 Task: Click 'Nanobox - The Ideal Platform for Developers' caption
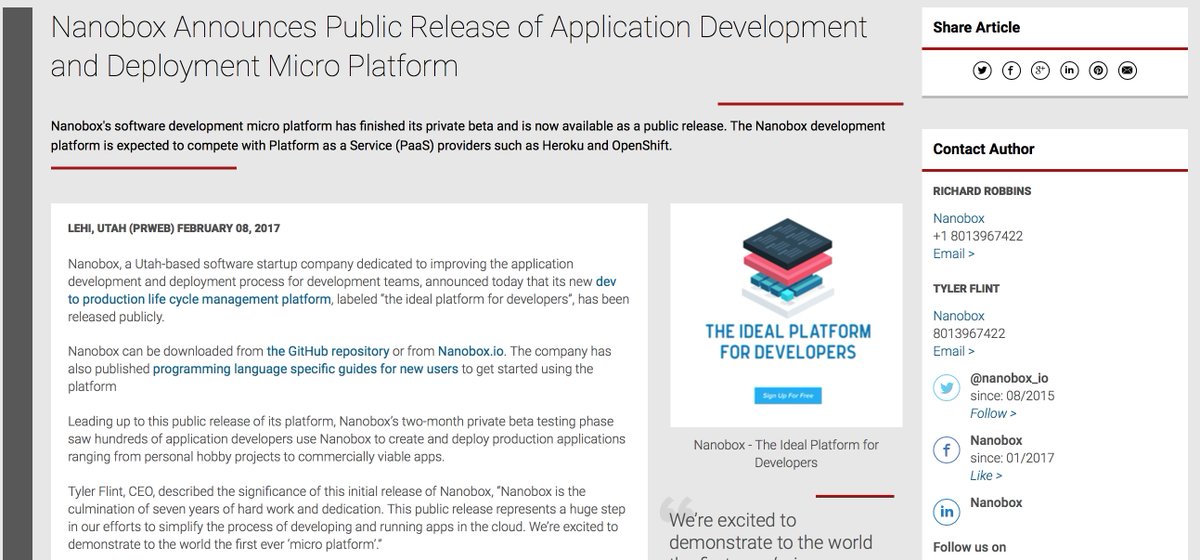pos(786,454)
